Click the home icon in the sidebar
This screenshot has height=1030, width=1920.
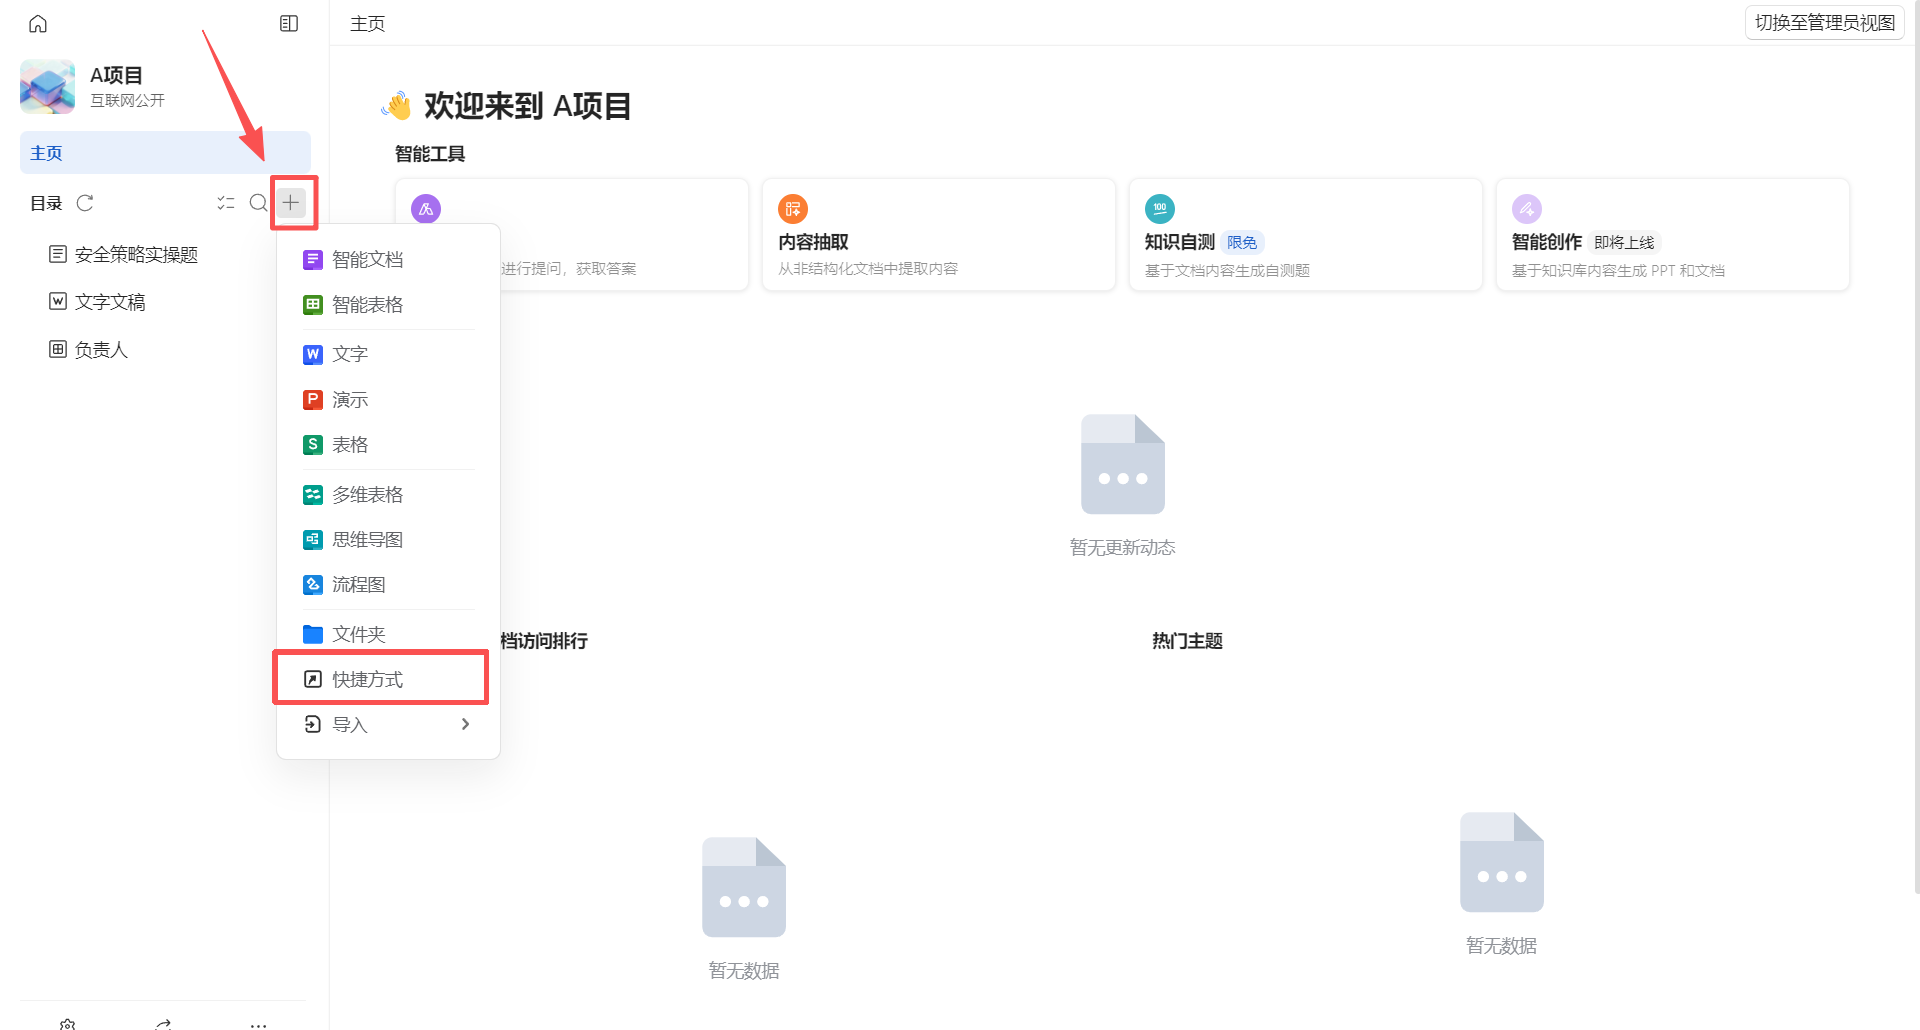38,23
